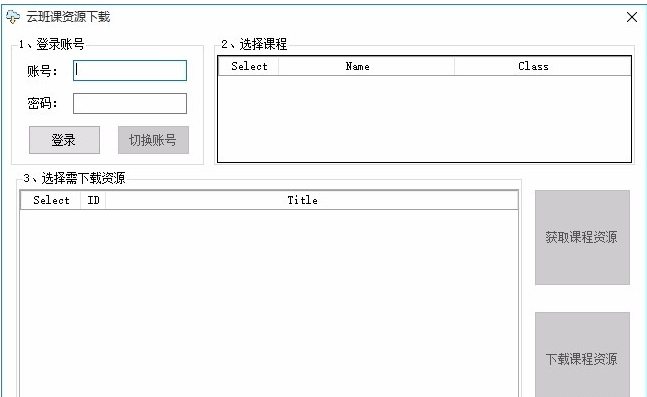Click the 获取课程资源 button
Viewport: 647px width, 397px height.
coord(582,237)
